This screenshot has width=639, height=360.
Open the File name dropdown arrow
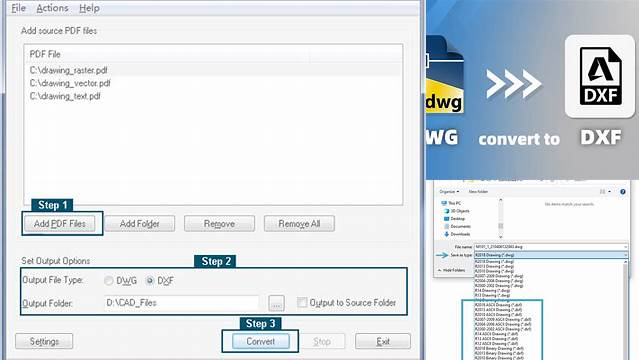pos(625,247)
